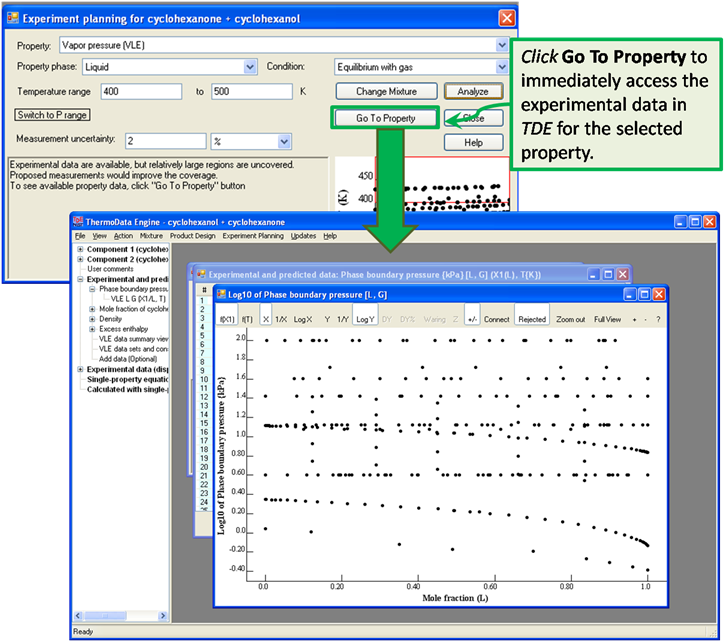Expand Mole fraction of cyclohexanol node

(92, 309)
